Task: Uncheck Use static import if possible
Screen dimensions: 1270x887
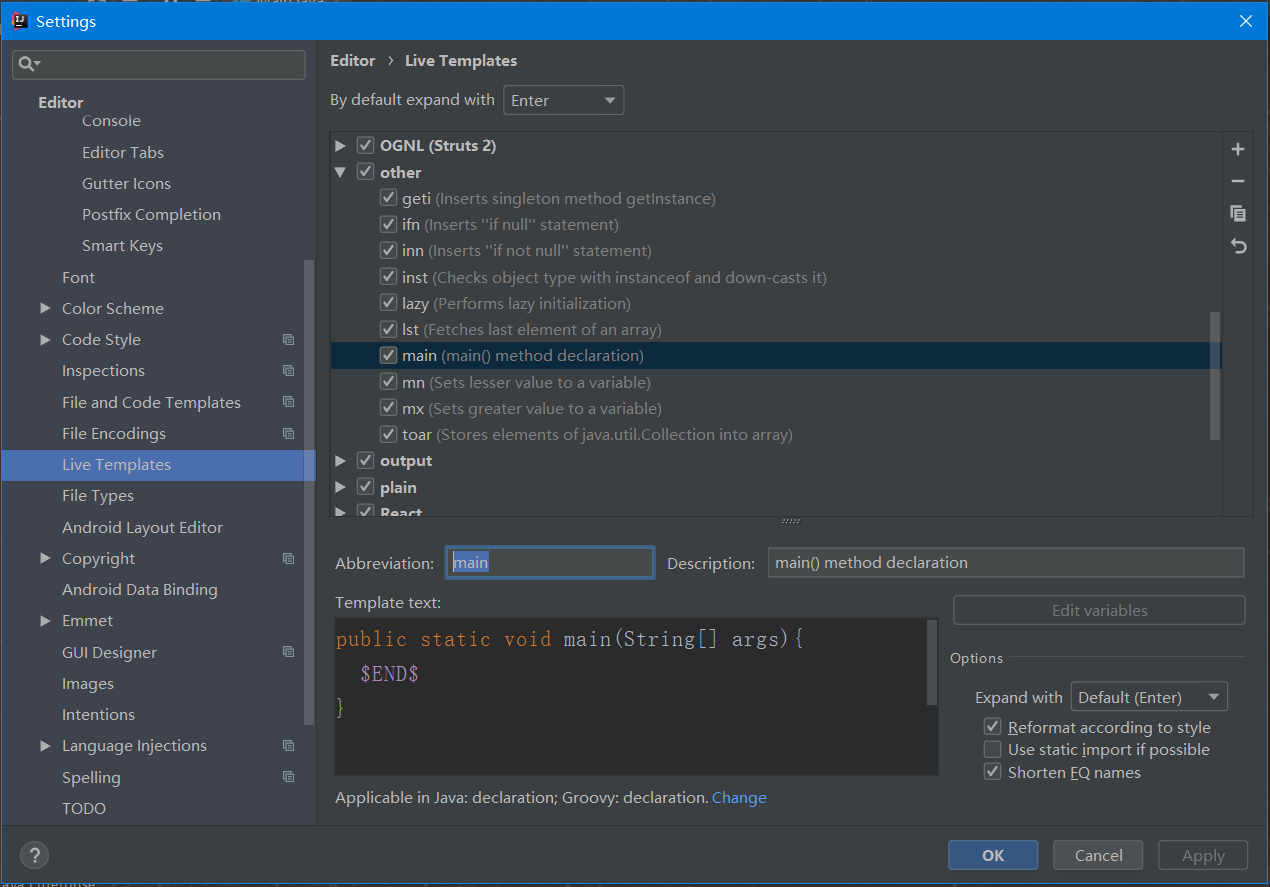Action: 992,749
